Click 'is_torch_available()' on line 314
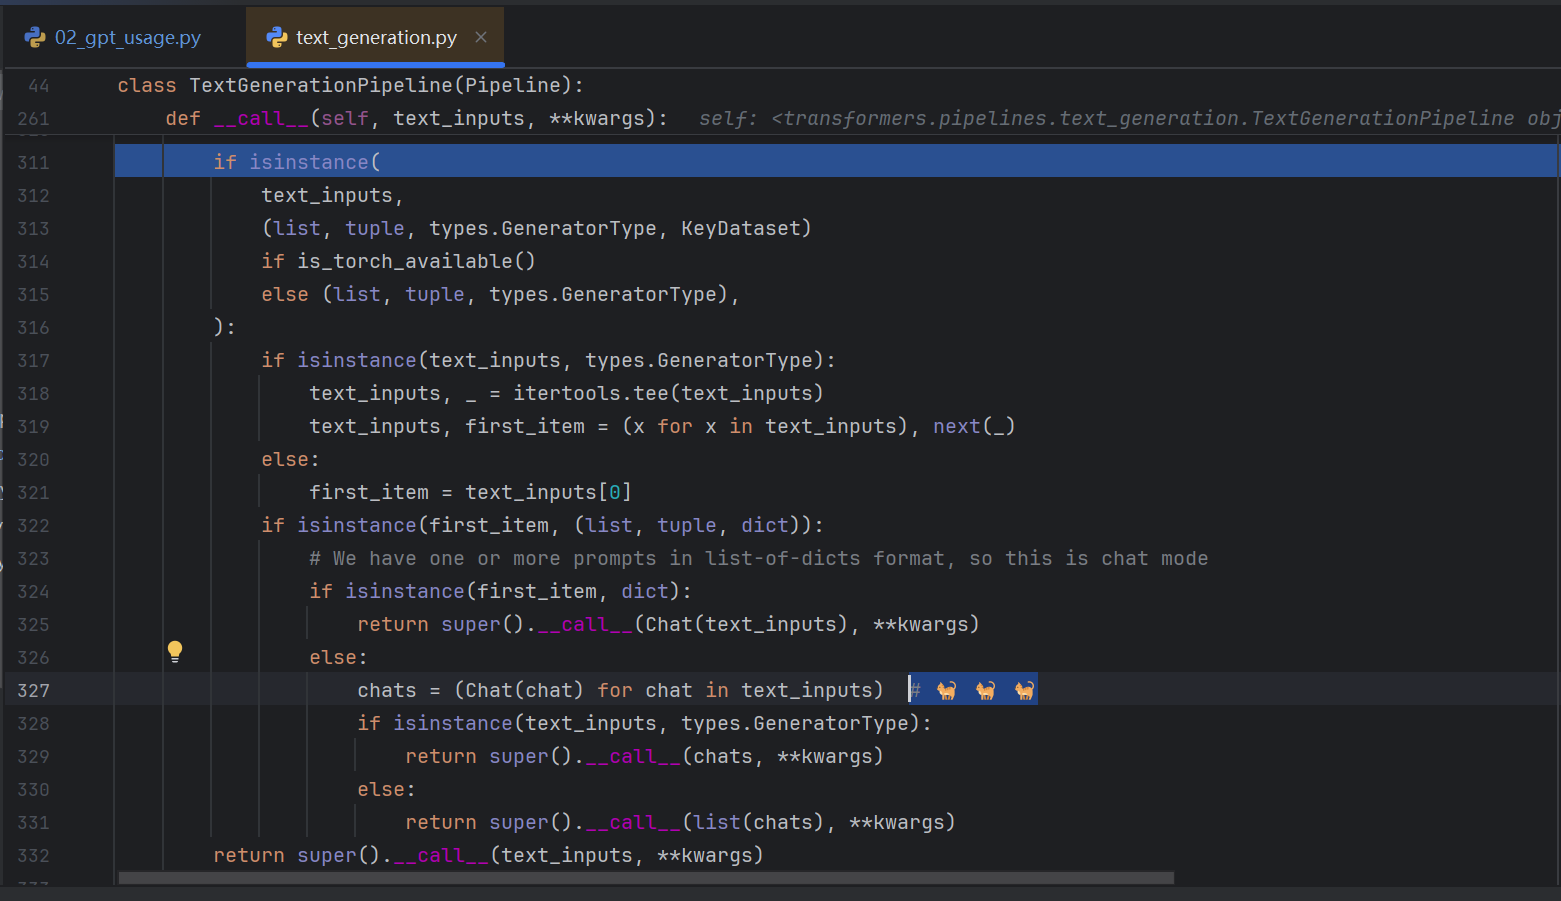The width and height of the screenshot is (1561, 901). click(x=416, y=261)
